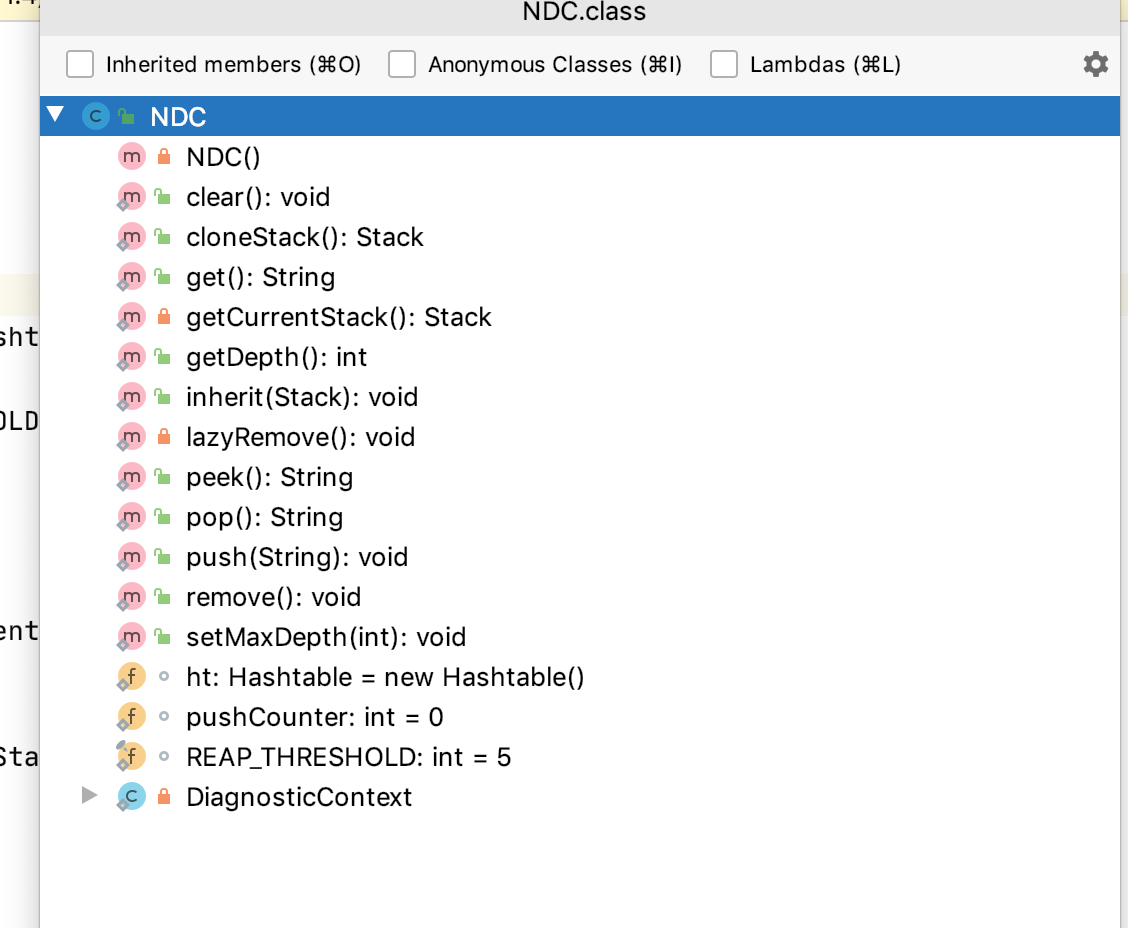Viewport: 1128px width, 928px height.
Task: Enable the Anonymous Classes checkbox
Action: pyautogui.click(x=402, y=64)
